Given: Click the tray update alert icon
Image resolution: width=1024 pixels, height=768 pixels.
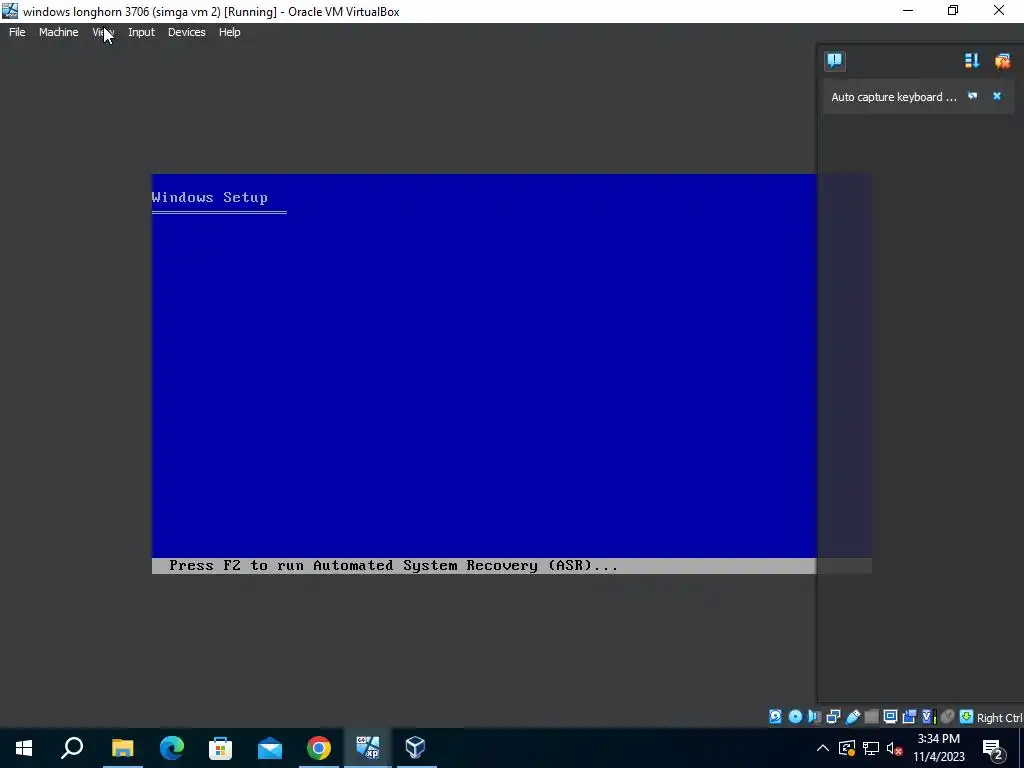Looking at the screenshot, I should 847,748.
